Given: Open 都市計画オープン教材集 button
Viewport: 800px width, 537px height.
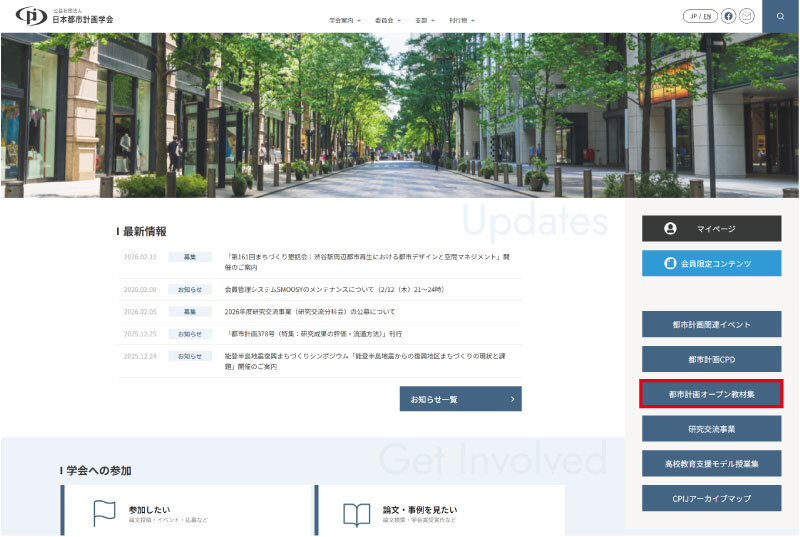Looking at the screenshot, I should [711, 394].
